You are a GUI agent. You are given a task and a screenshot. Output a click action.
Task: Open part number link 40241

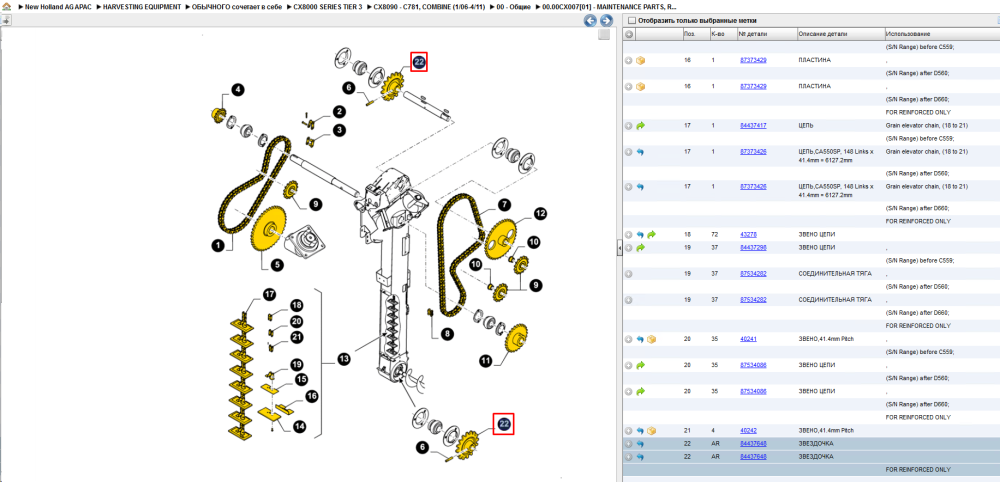748,339
